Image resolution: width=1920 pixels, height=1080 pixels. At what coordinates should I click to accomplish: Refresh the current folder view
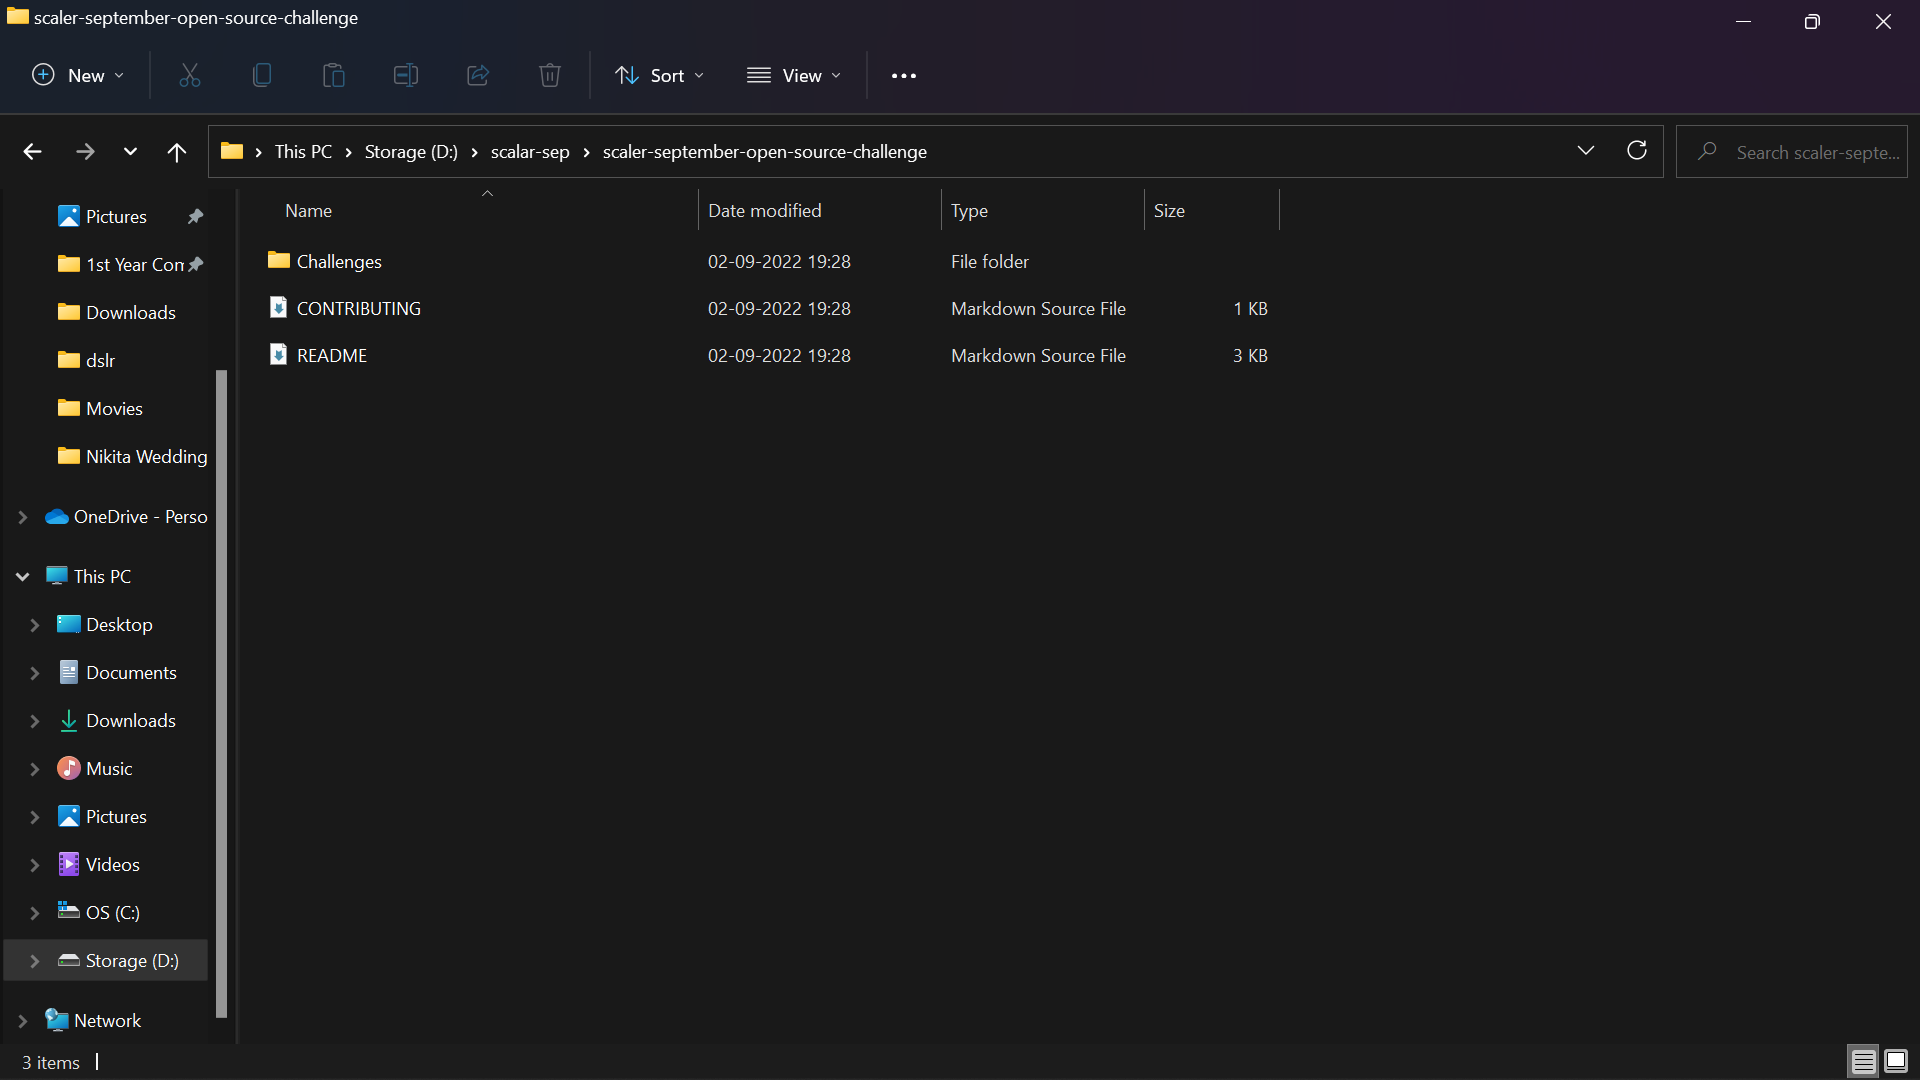pos(1637,151)
